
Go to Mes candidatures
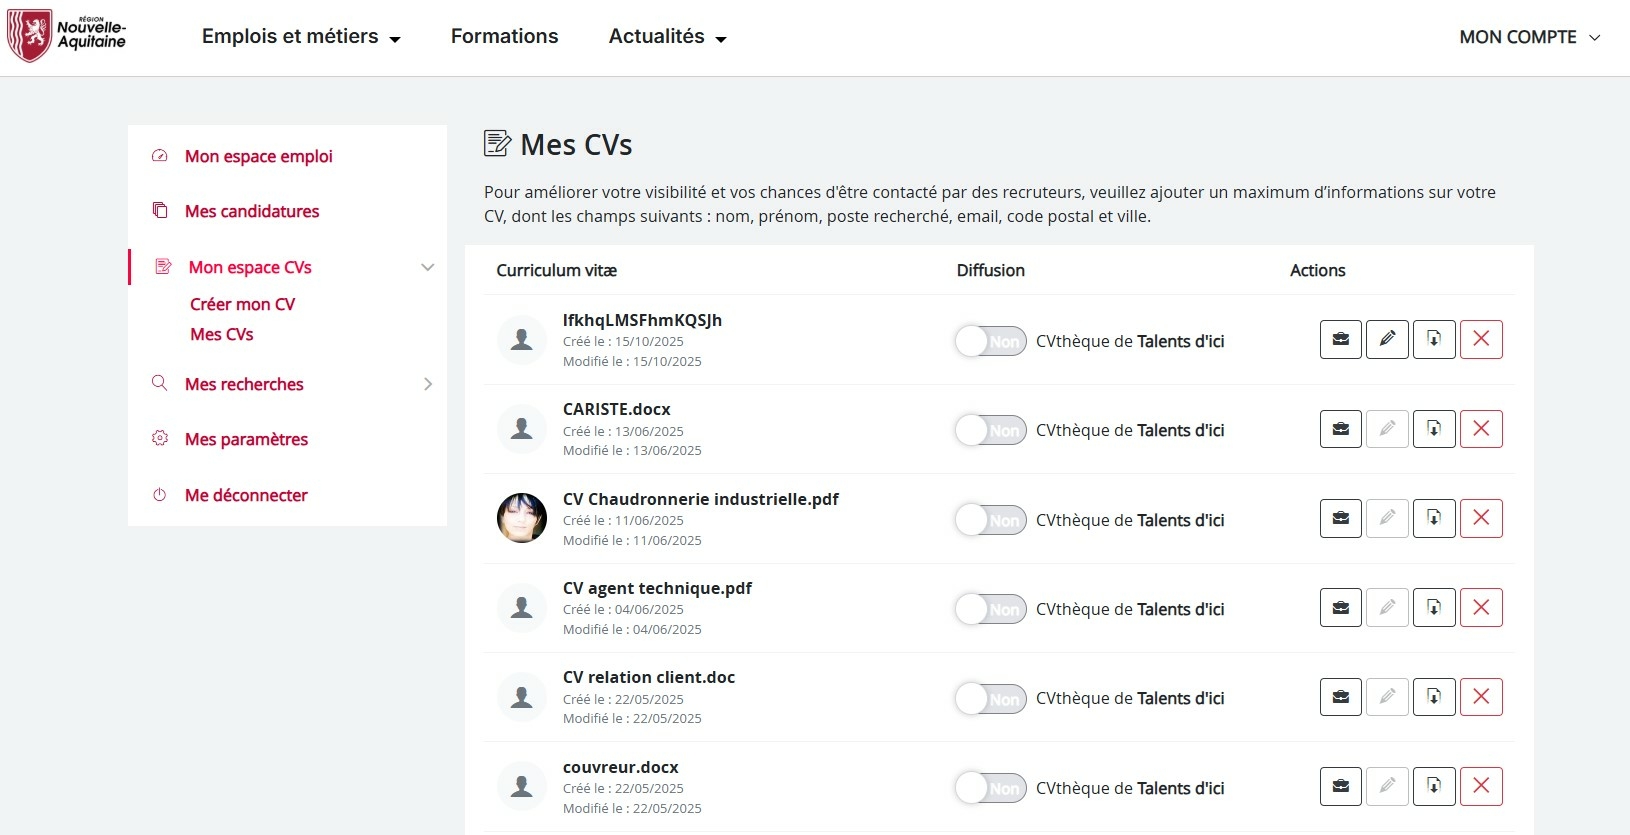(252, 211)
